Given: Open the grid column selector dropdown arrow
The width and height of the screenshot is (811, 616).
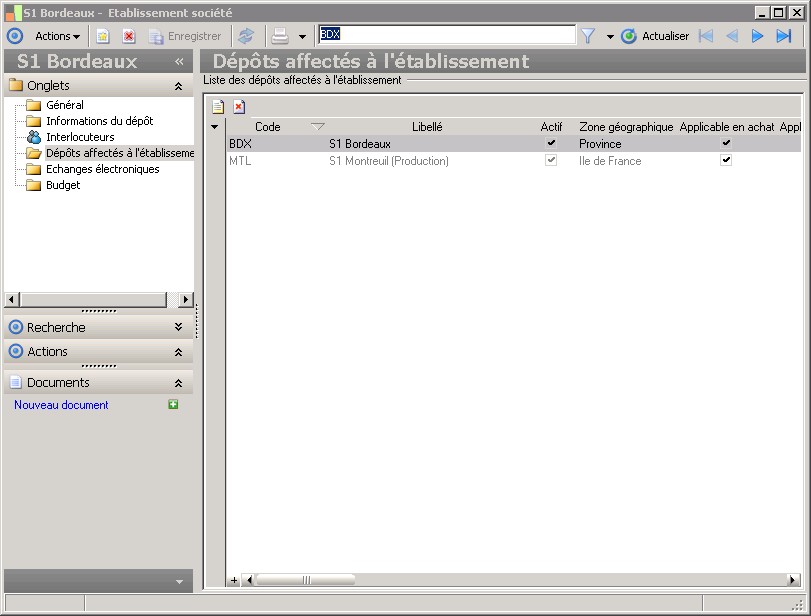Looking at the screenshot, I should coord(215,127).
